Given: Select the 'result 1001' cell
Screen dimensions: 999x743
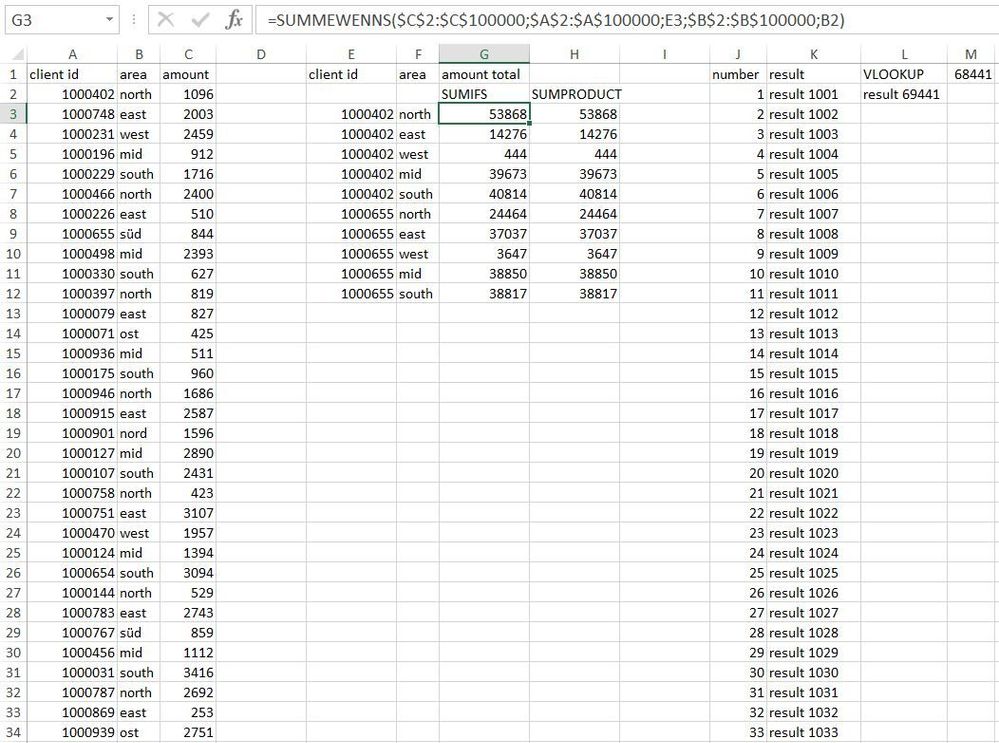Looking at the screenshot, I should pyautogui.click(x=814, y=94).
